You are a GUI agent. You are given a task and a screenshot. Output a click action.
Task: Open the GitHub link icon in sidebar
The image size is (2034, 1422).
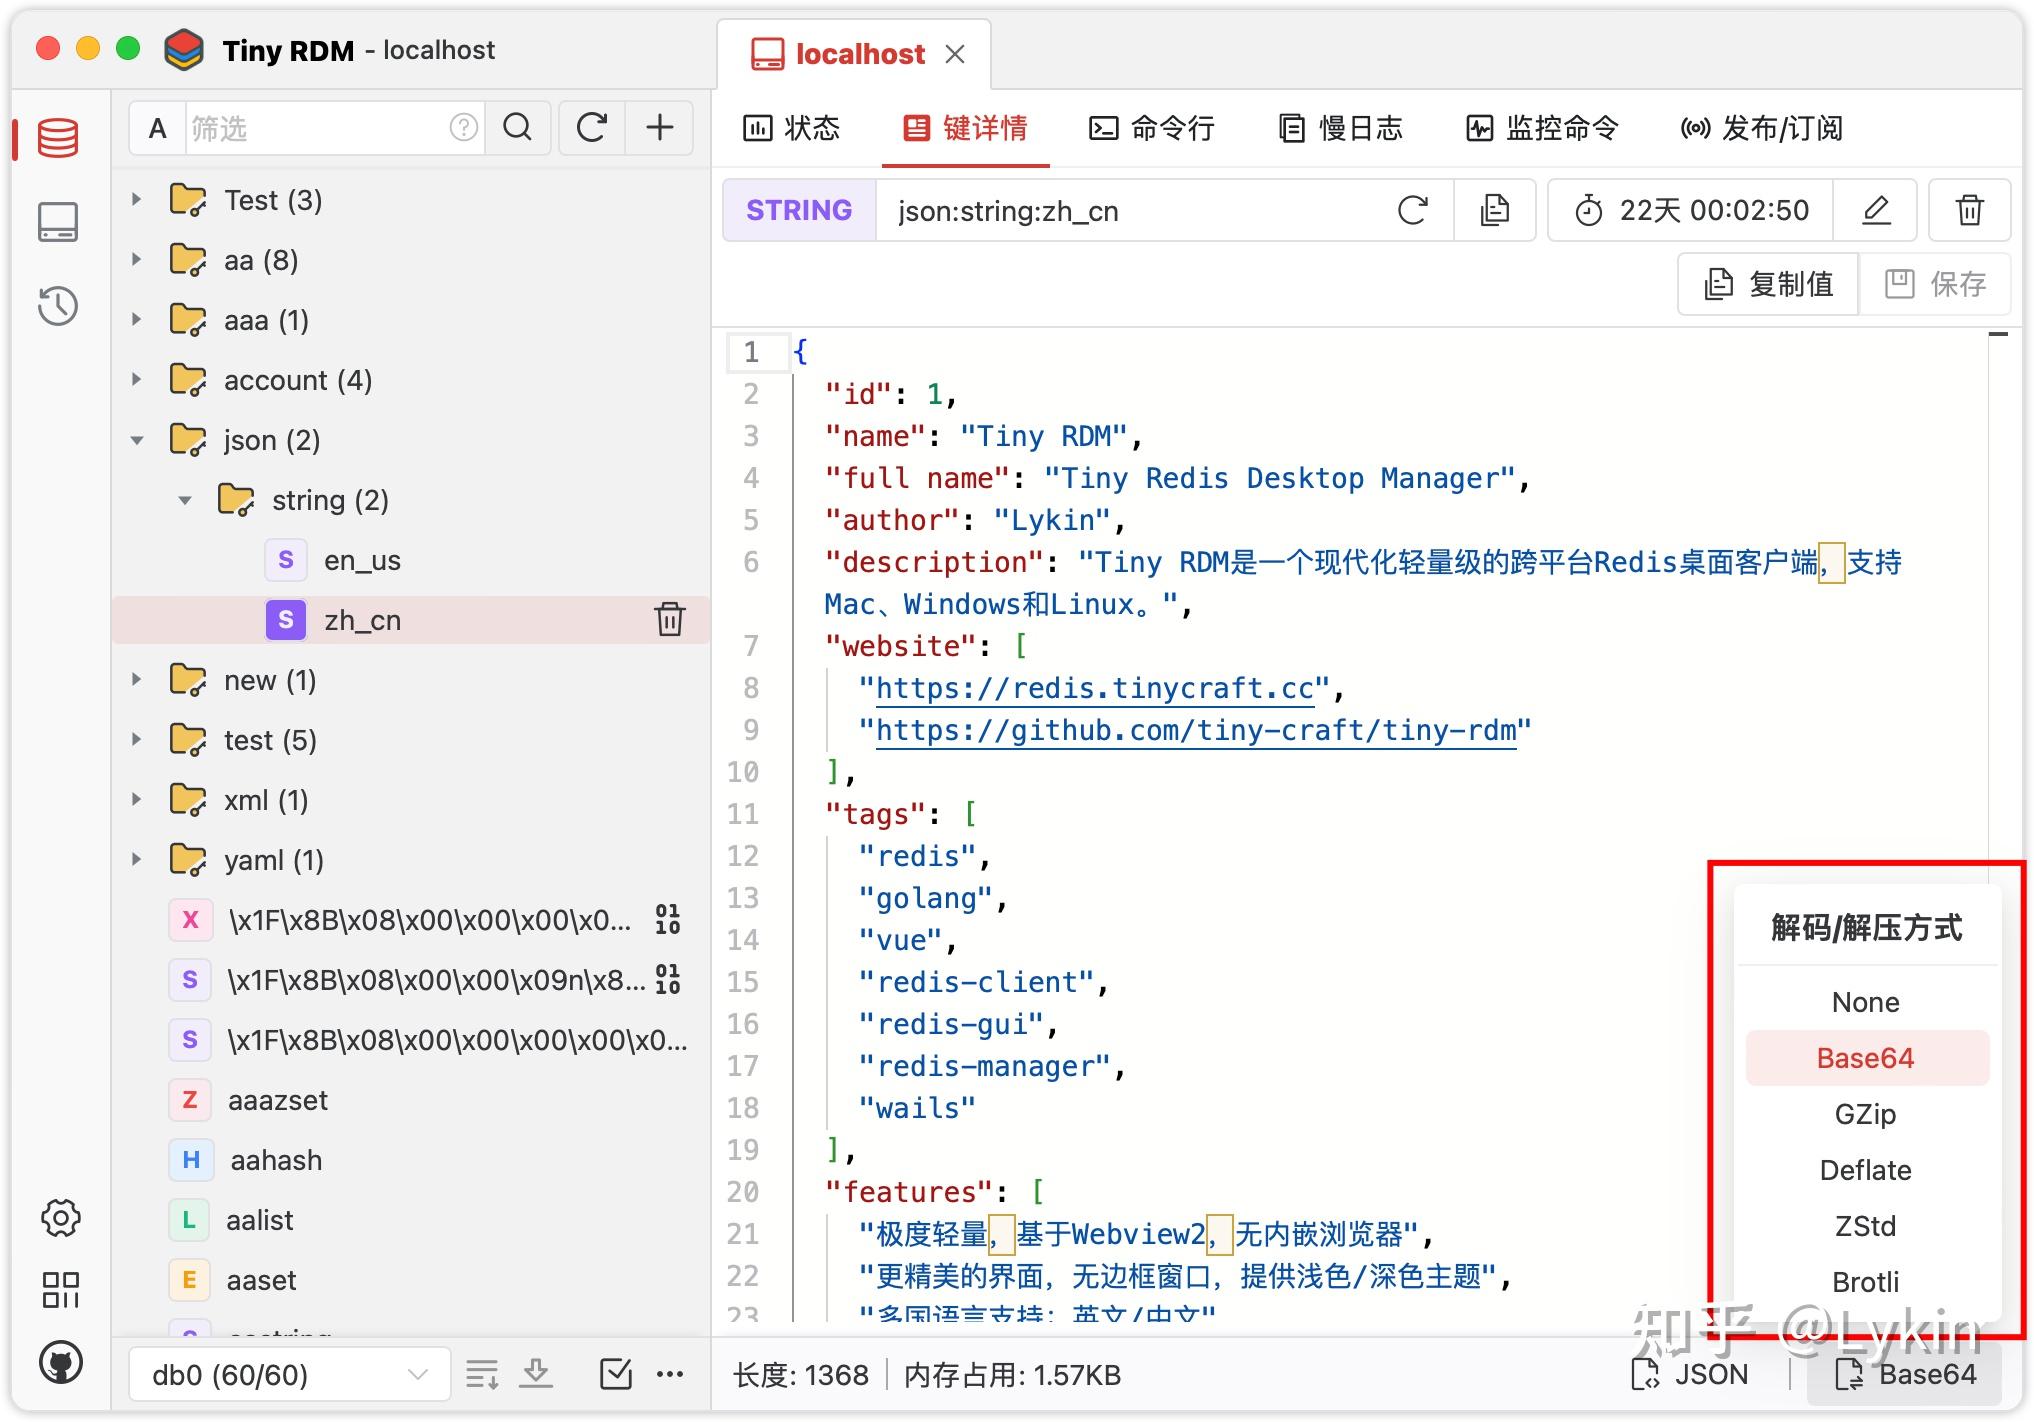(x=60, y=1362)
